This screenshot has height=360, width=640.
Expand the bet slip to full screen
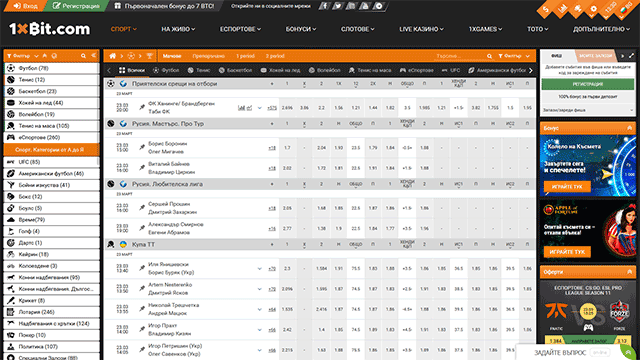[631, 56]
